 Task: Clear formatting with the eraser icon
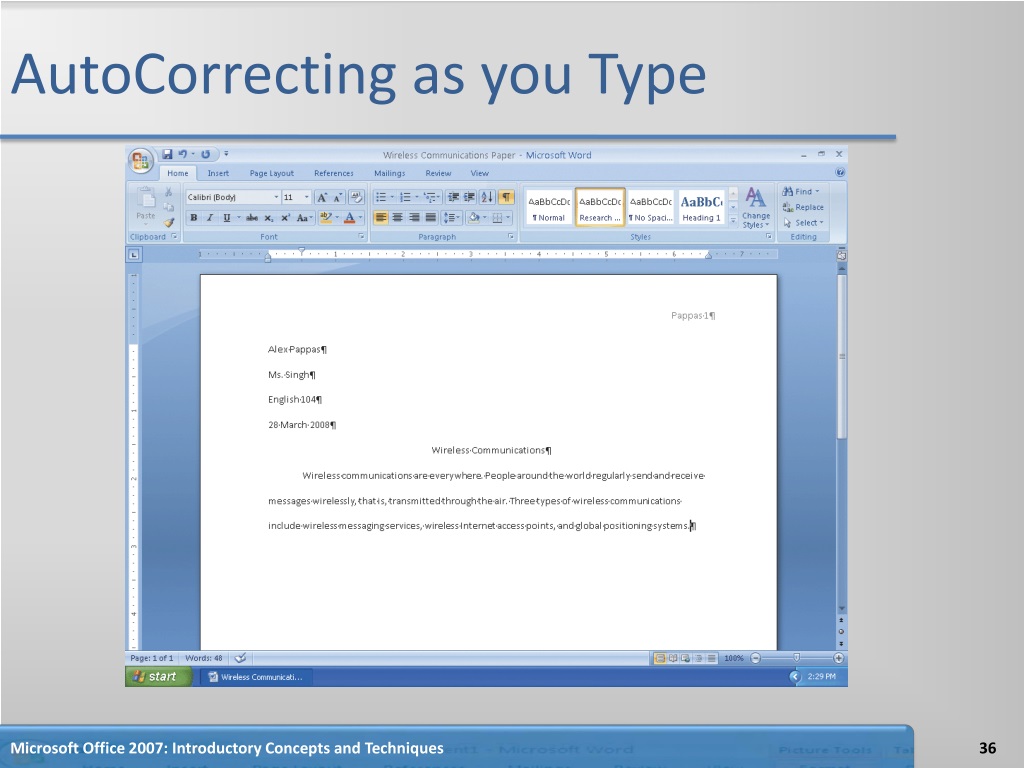[356, 197]
